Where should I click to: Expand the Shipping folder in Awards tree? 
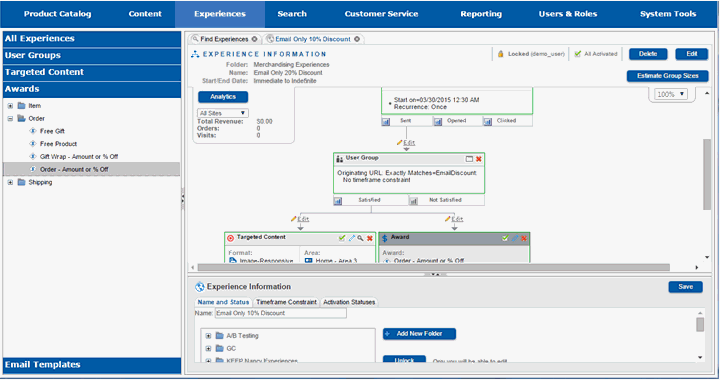[x=10, y=182]
